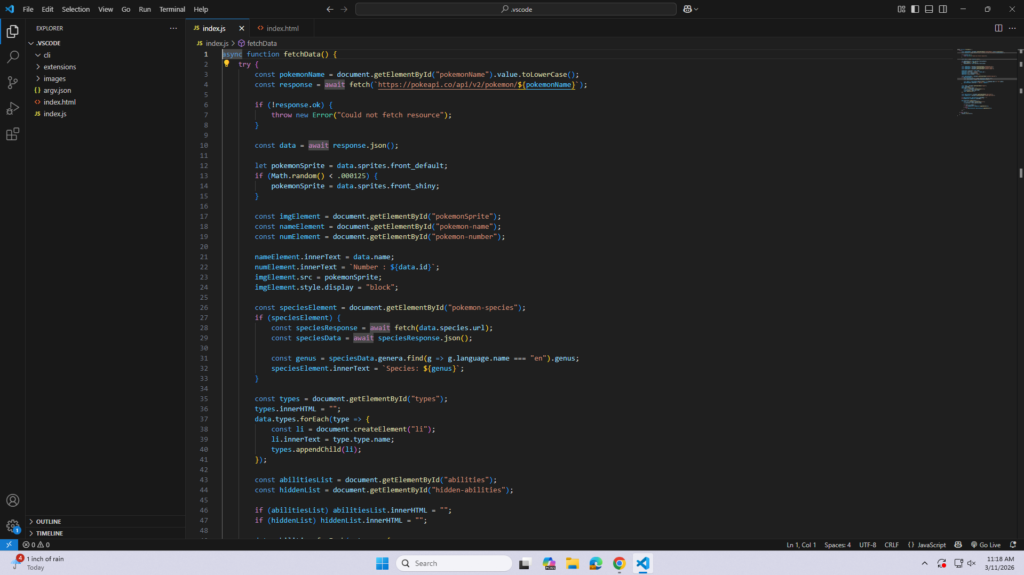Open the Manage settings gear
Viewport: 1024px width, 575px height.
pos(13,526)
